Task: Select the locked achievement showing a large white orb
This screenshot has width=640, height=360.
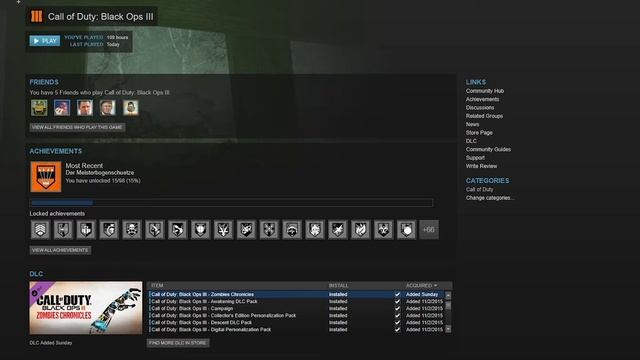Action: point(406,230)
